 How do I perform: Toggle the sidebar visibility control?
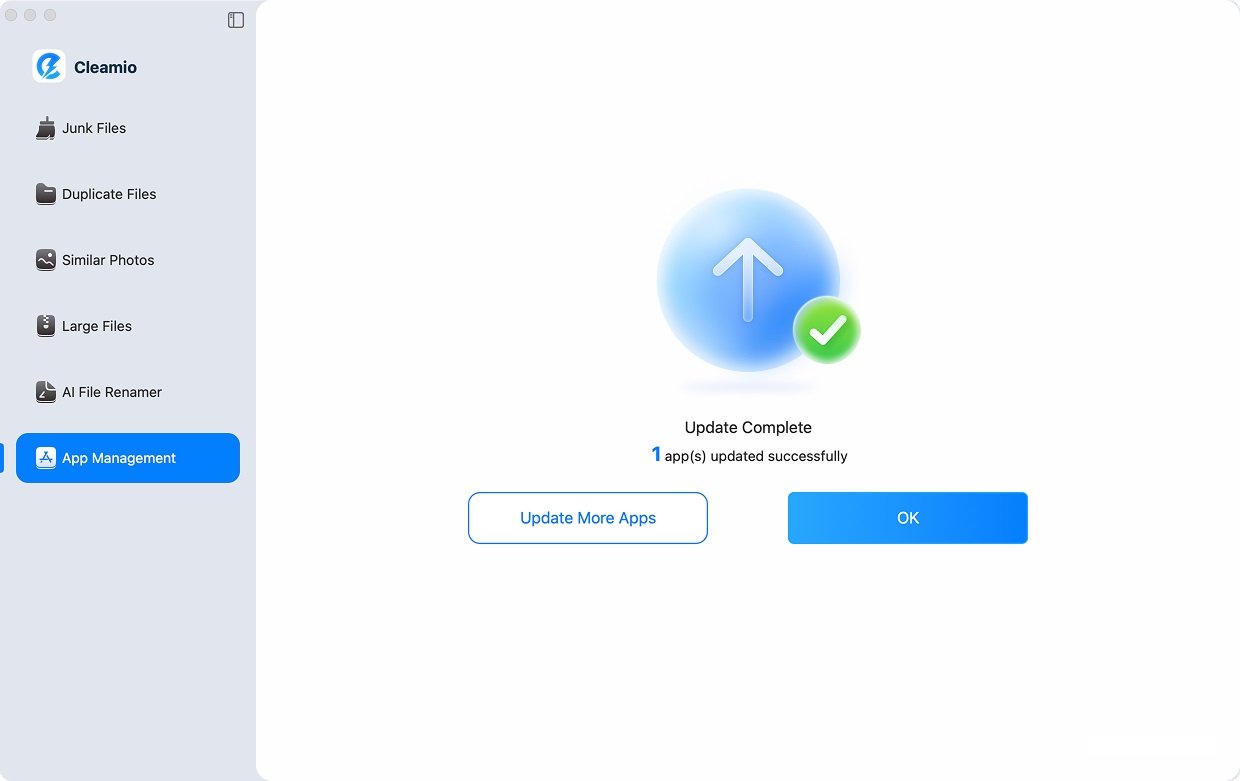click(236, 20)
